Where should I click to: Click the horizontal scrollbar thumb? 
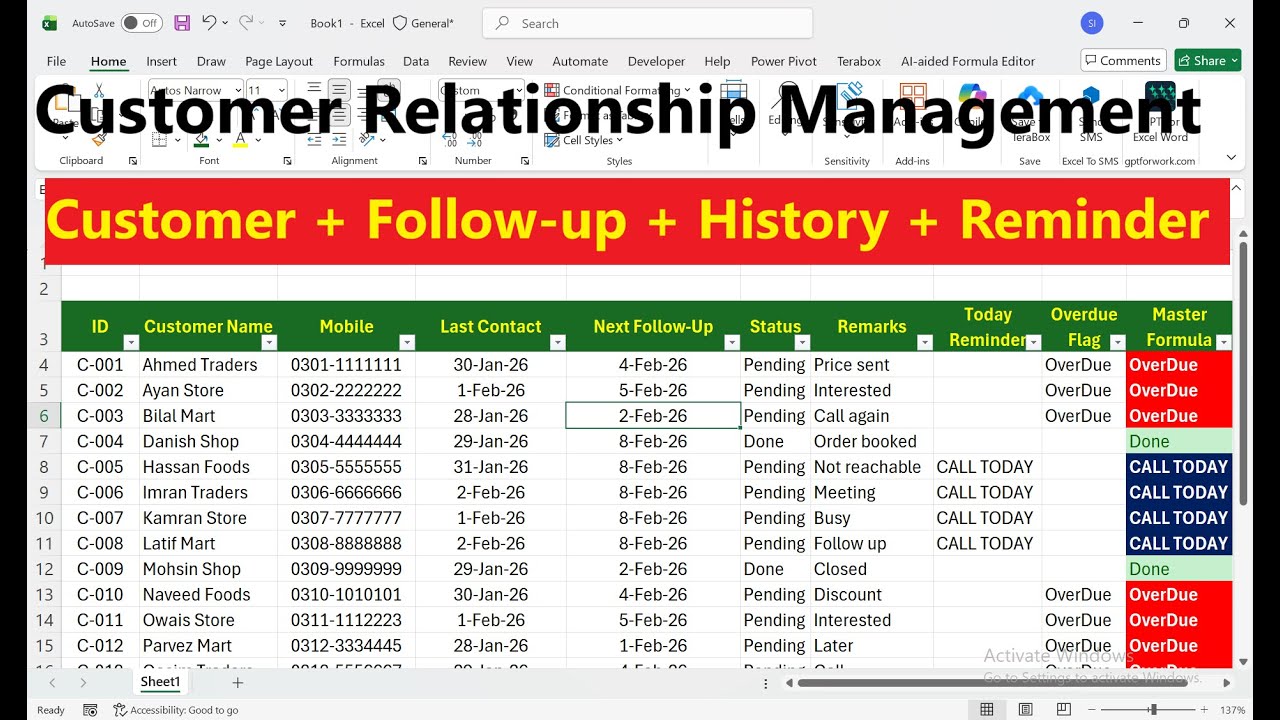click(x=992, y=683)
